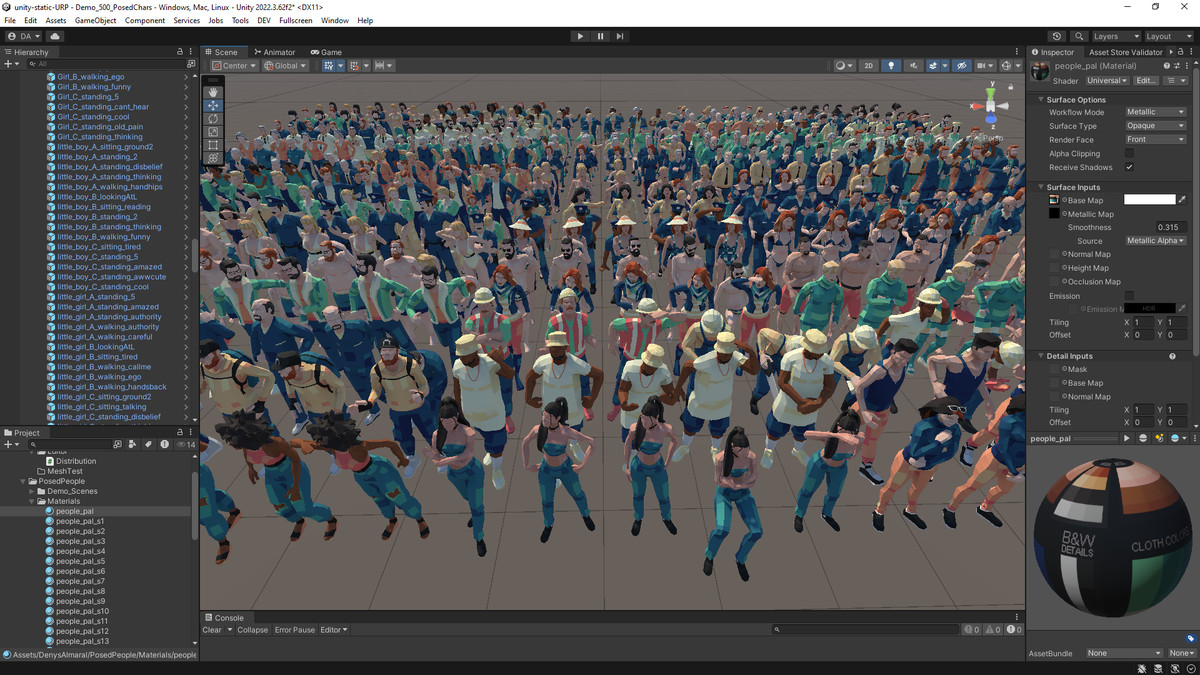Image resolution: width=1200 pixels, height=675 pixels.
Task: Search by label in Project panel
Action: coord(149,444)
